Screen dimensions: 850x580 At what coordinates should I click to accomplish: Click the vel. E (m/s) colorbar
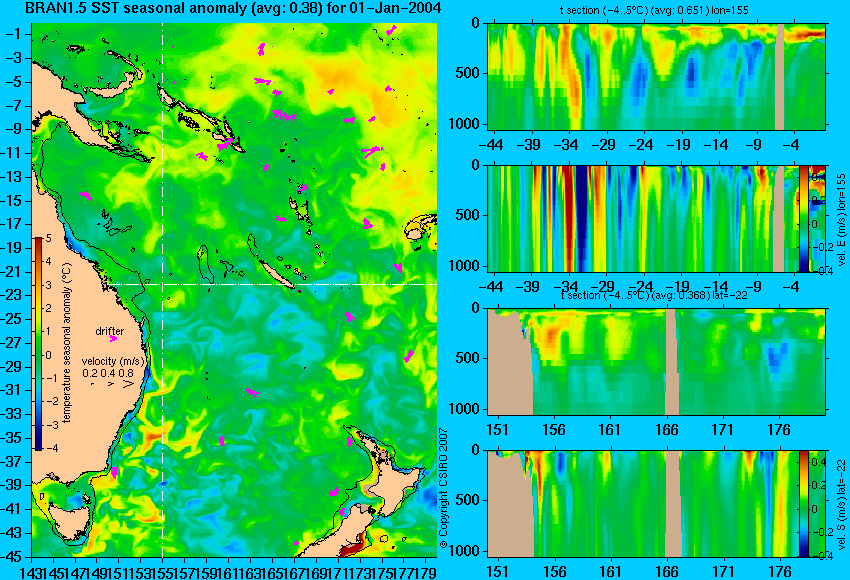[804, 218]
